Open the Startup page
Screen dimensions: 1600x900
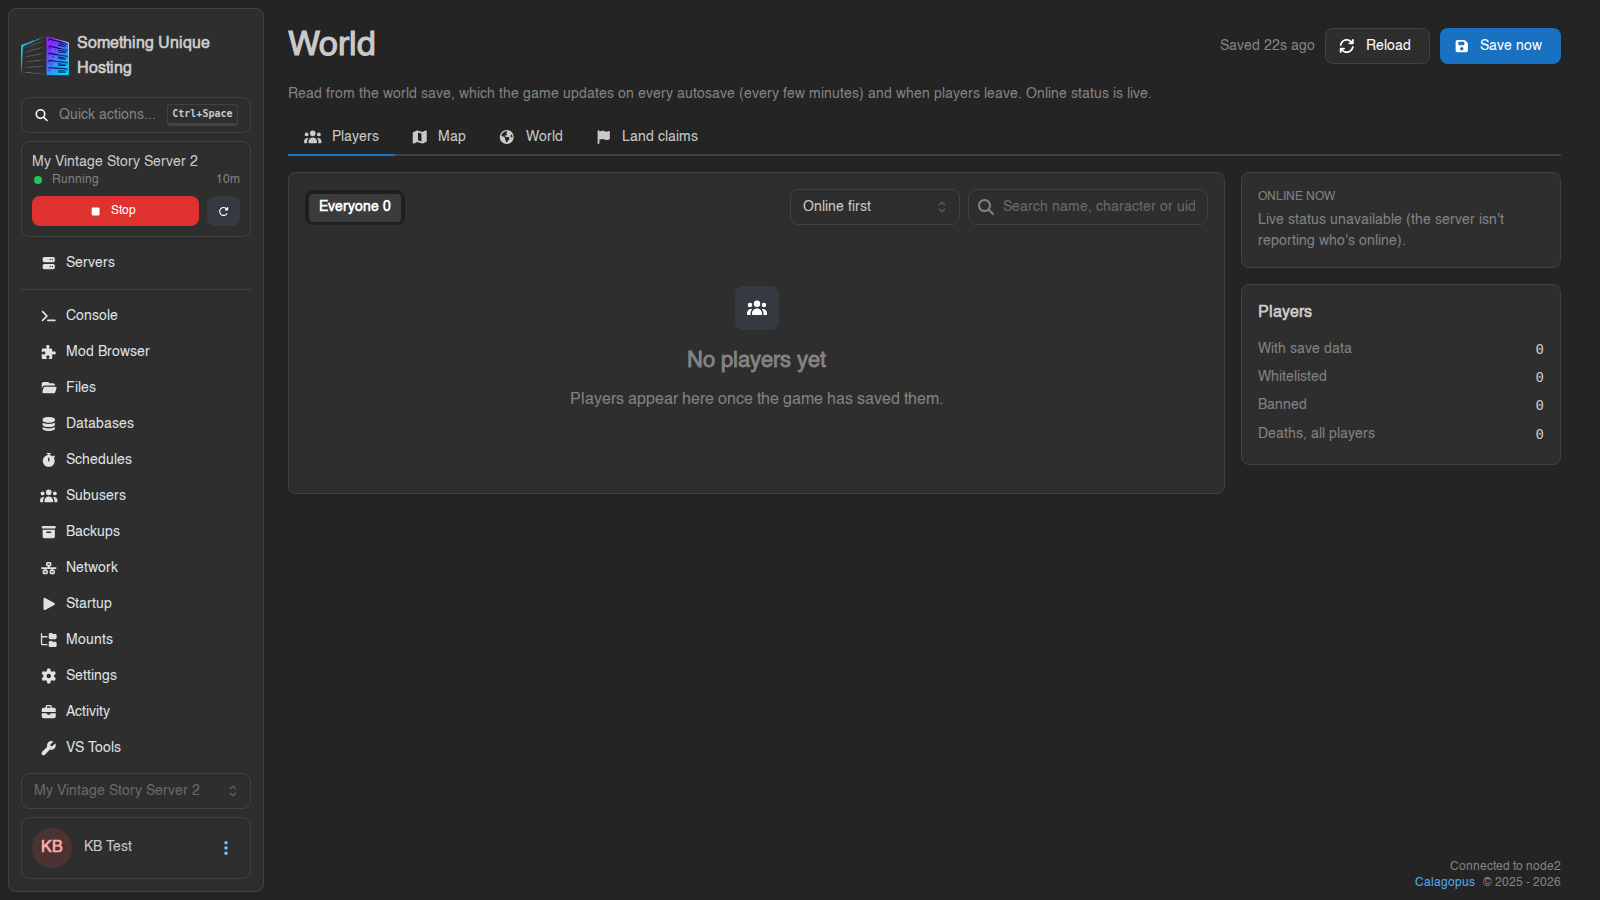click(x=136, y=603)
